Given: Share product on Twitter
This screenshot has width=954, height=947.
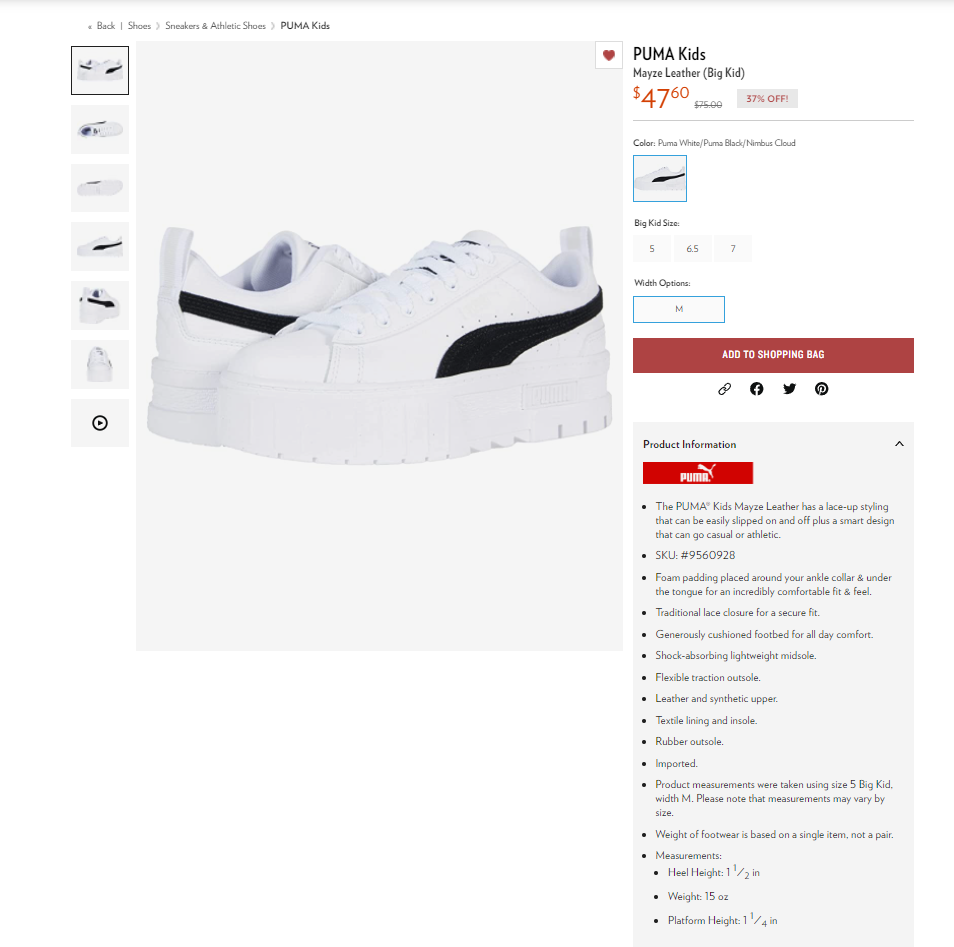Looking at the screenshot, I should click(789, 389).
